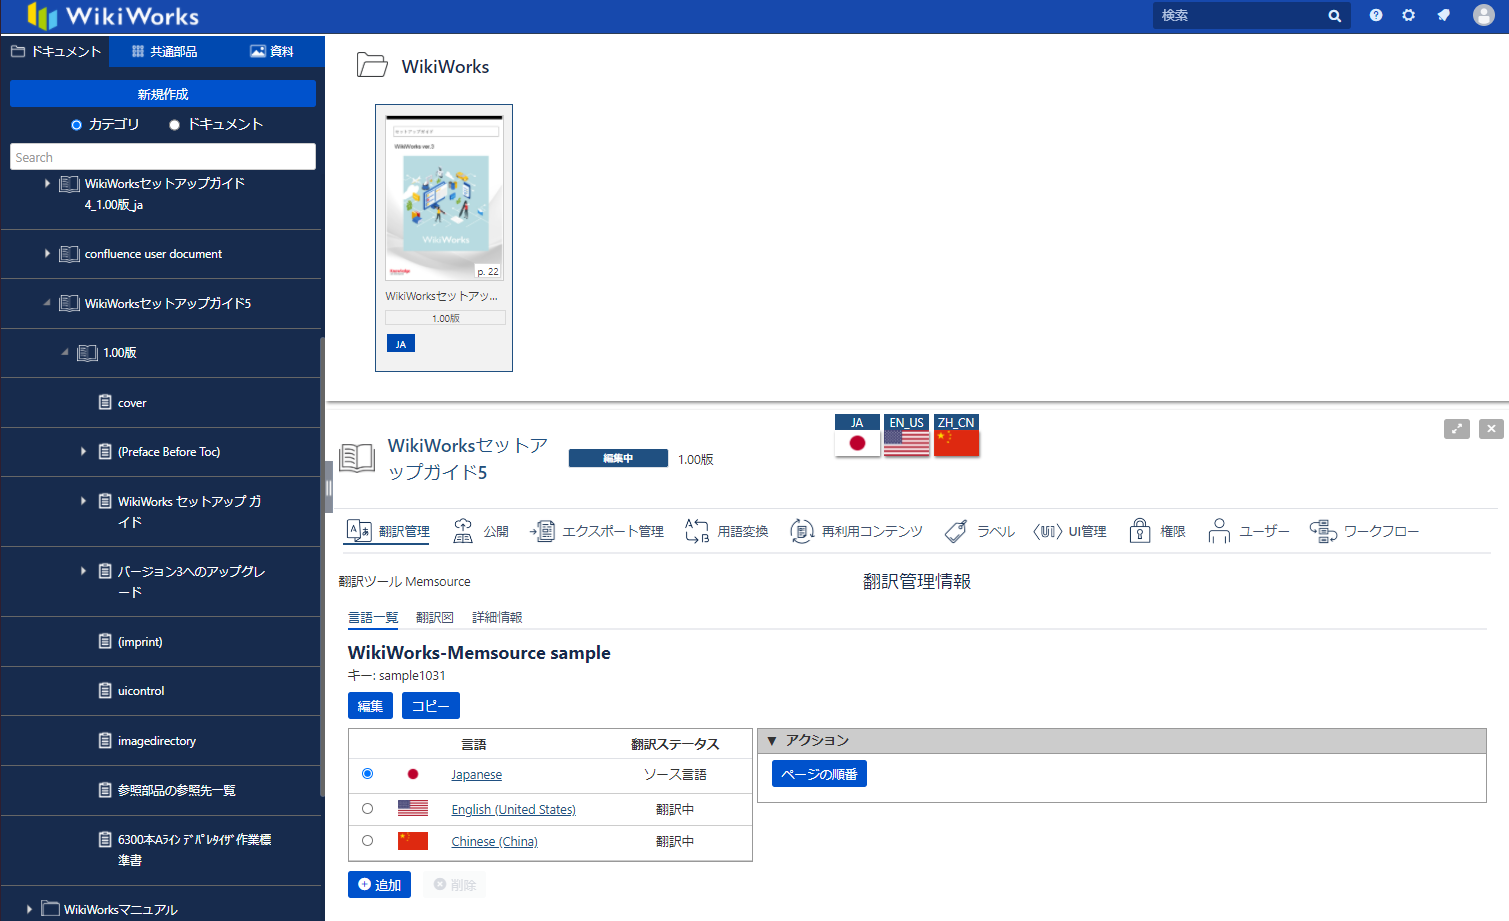Click the help question mark icon
Image resolution: width=1509 pixels, height=921 pixels.
point(1376,15)
